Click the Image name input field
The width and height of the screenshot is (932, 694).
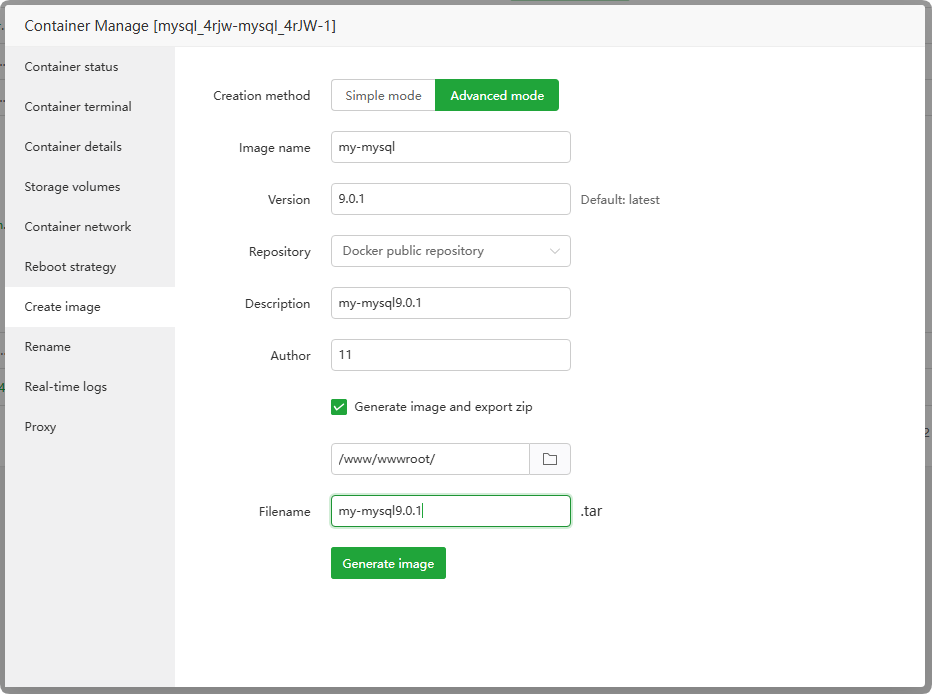450,147
